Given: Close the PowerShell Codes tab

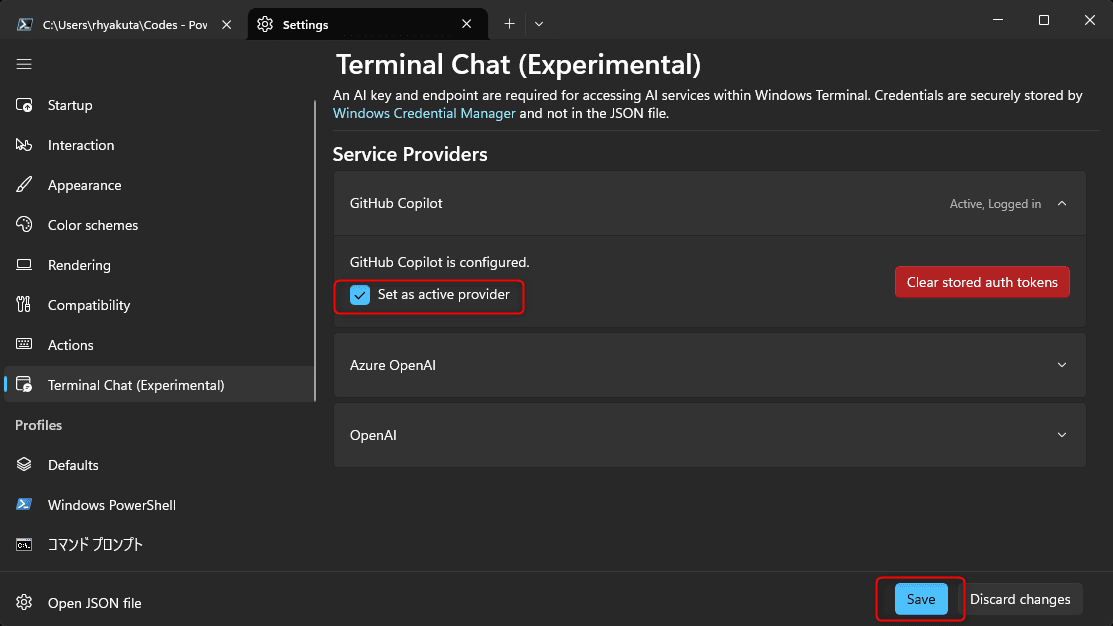Looking at the screenshot, I should 226,24.
